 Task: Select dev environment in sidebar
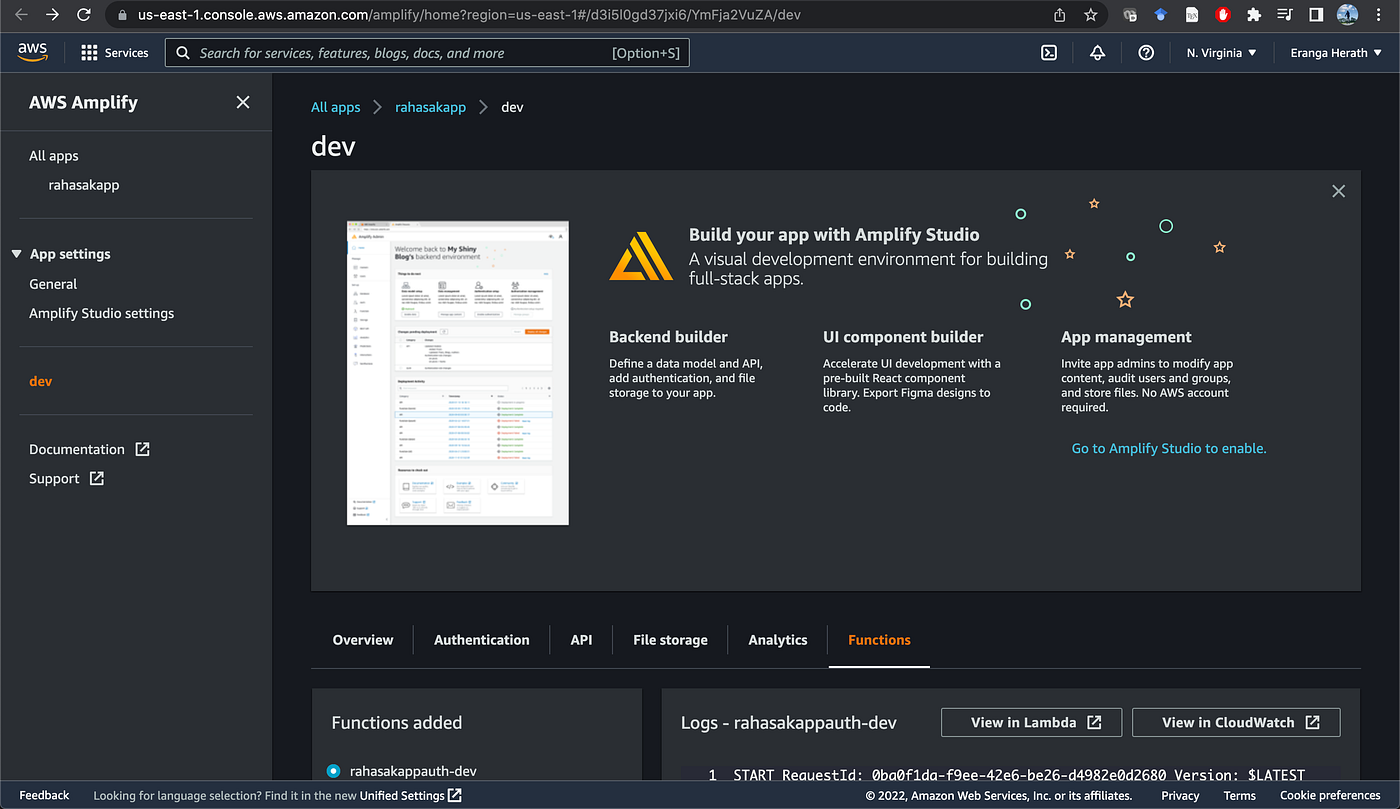[x=41, y=381]
